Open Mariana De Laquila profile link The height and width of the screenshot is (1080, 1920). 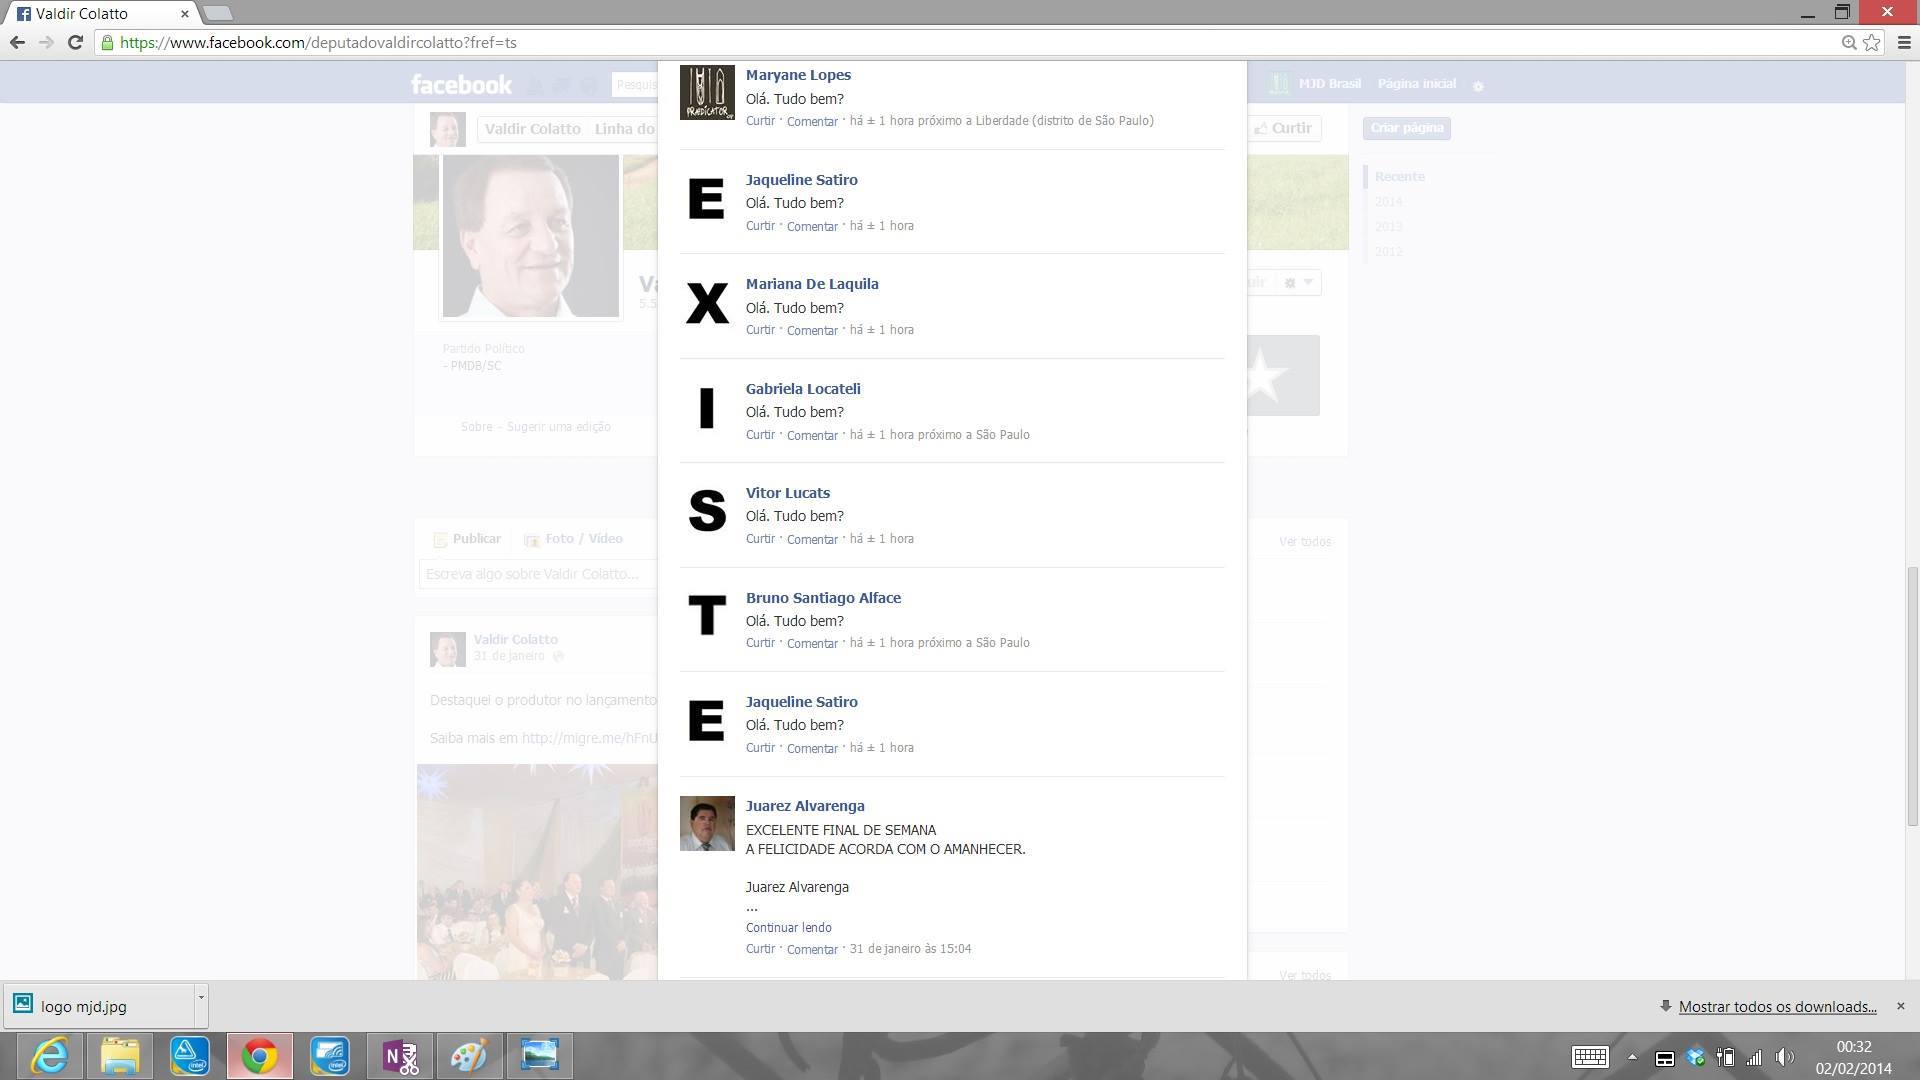coord(812,284)
